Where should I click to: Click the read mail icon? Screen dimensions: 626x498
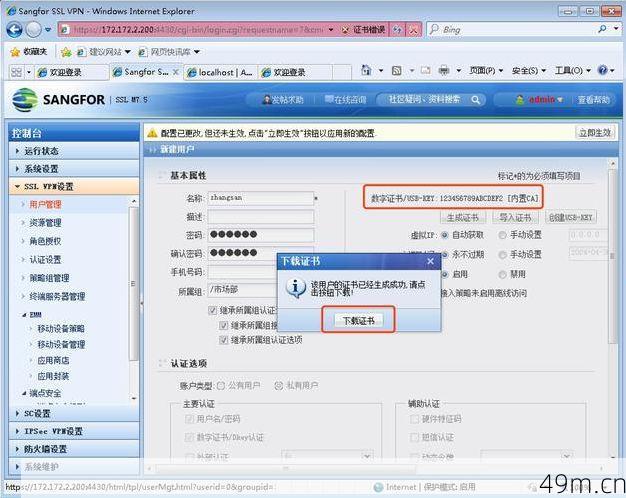point(426,71)
